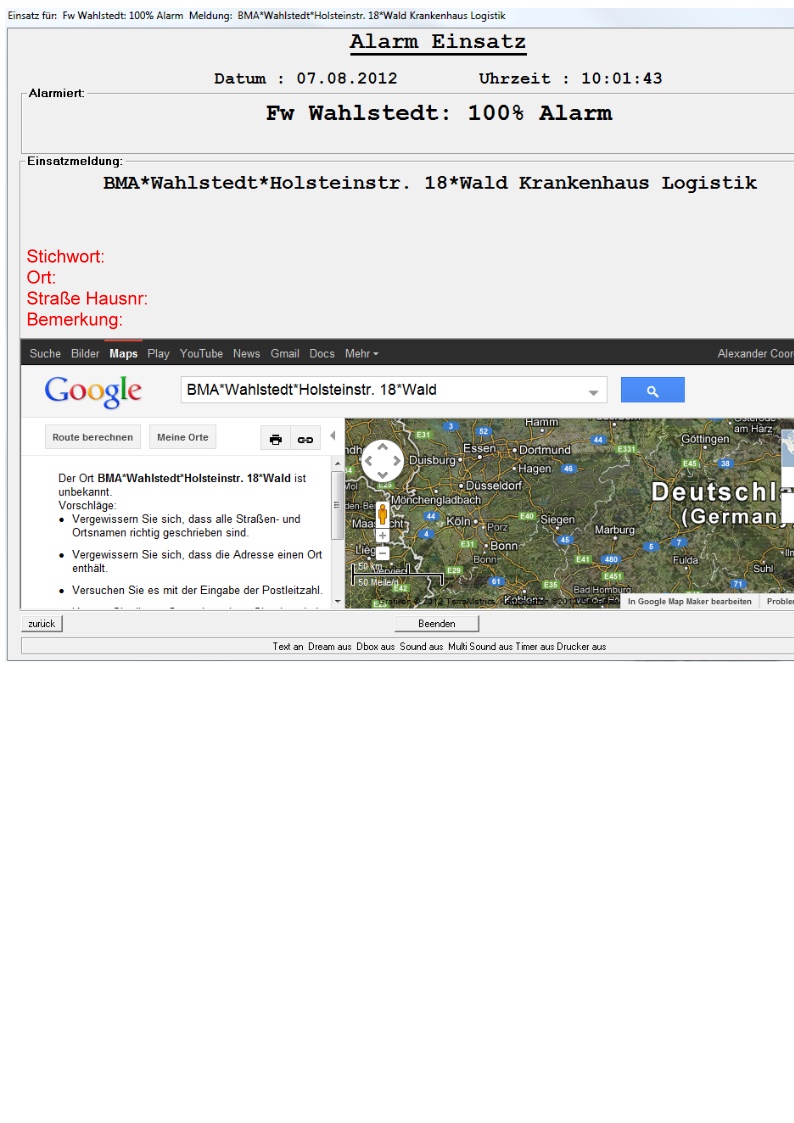This screenshot has height=1123, width=794.
Task: Click the Route berechnen button
Action: click(x=93, y=438)
